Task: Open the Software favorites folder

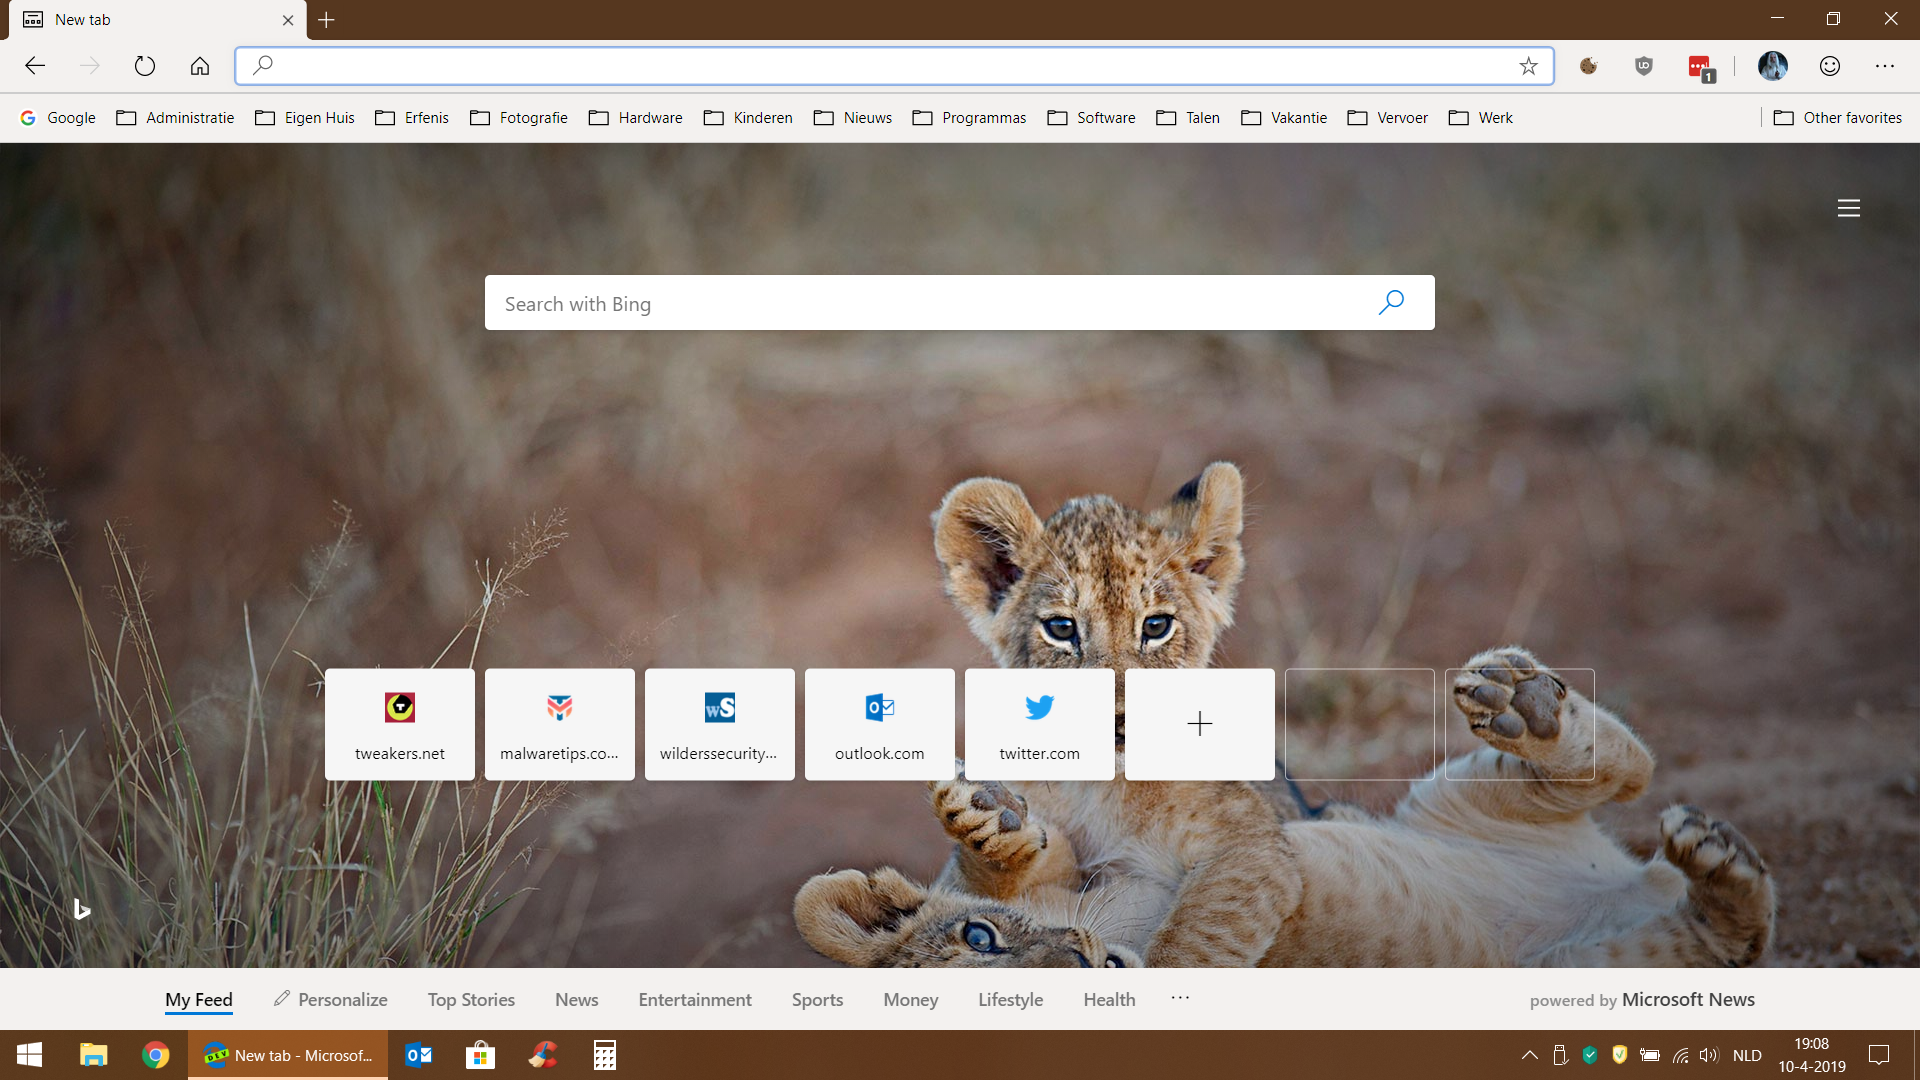Action: [1091, 118]
